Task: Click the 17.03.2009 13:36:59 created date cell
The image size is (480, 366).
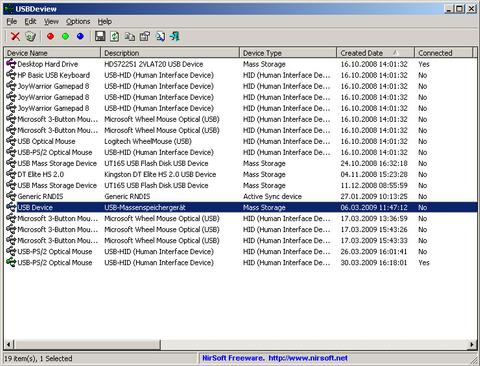Action: [x=374, y=218]
